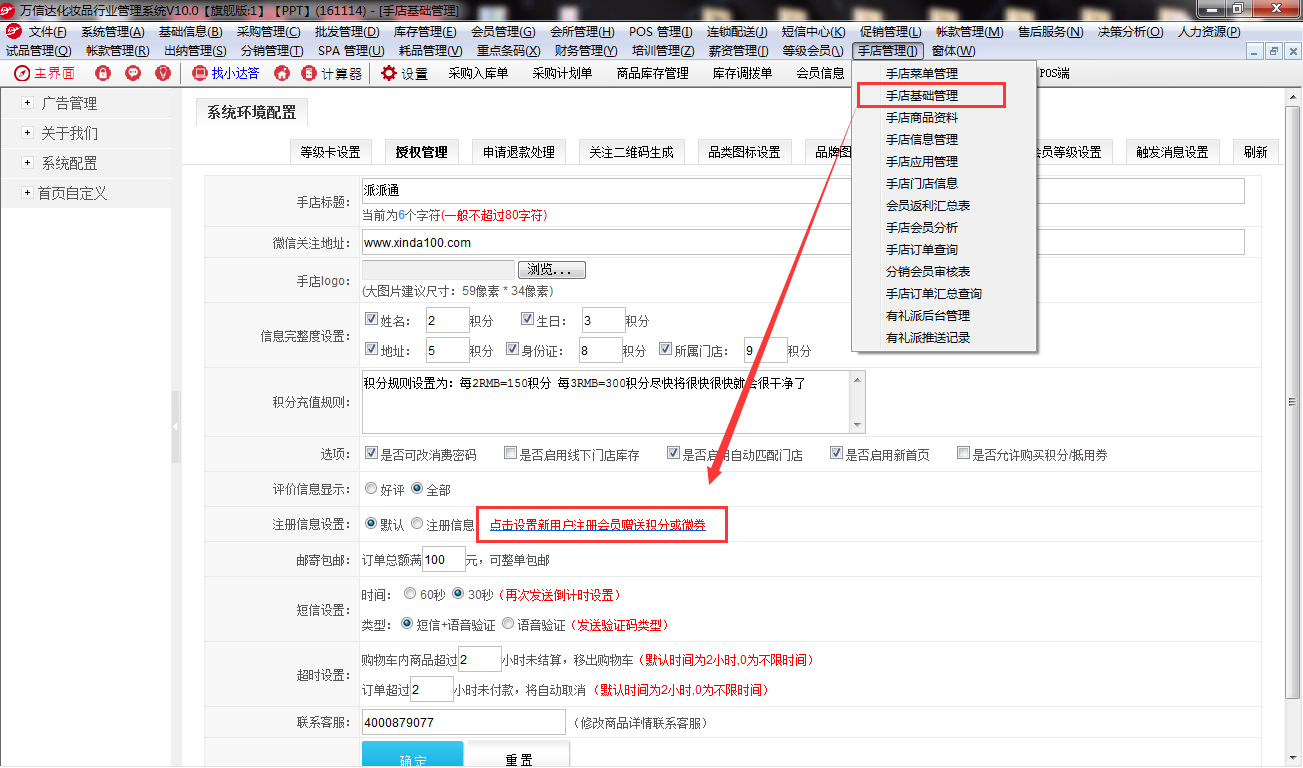Image resolution: width=1303 pixels, height=768 pixels.
Task: Switch to the 申请退款处理 tab
Action: pyautogui.click(x=518, y=152)
